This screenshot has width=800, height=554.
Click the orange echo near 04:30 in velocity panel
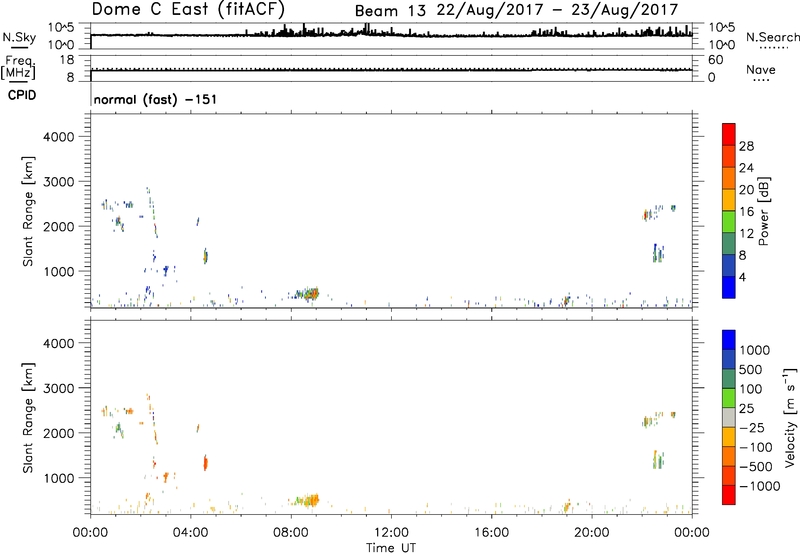click(206, 463)
